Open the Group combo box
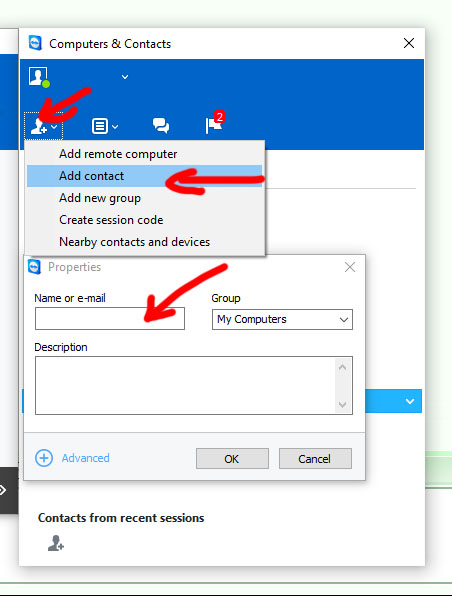Viewport: 452px width, 599px height. [x=282, y=319]
